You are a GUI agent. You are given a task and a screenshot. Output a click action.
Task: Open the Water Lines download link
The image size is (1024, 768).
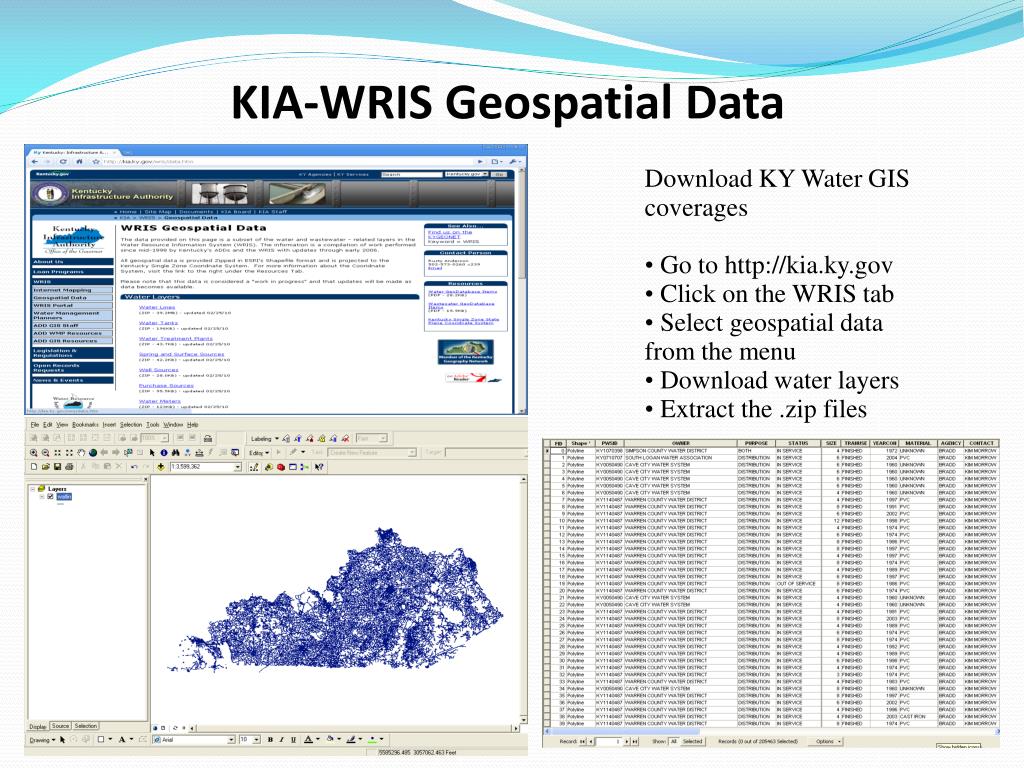tap(157, 307)
